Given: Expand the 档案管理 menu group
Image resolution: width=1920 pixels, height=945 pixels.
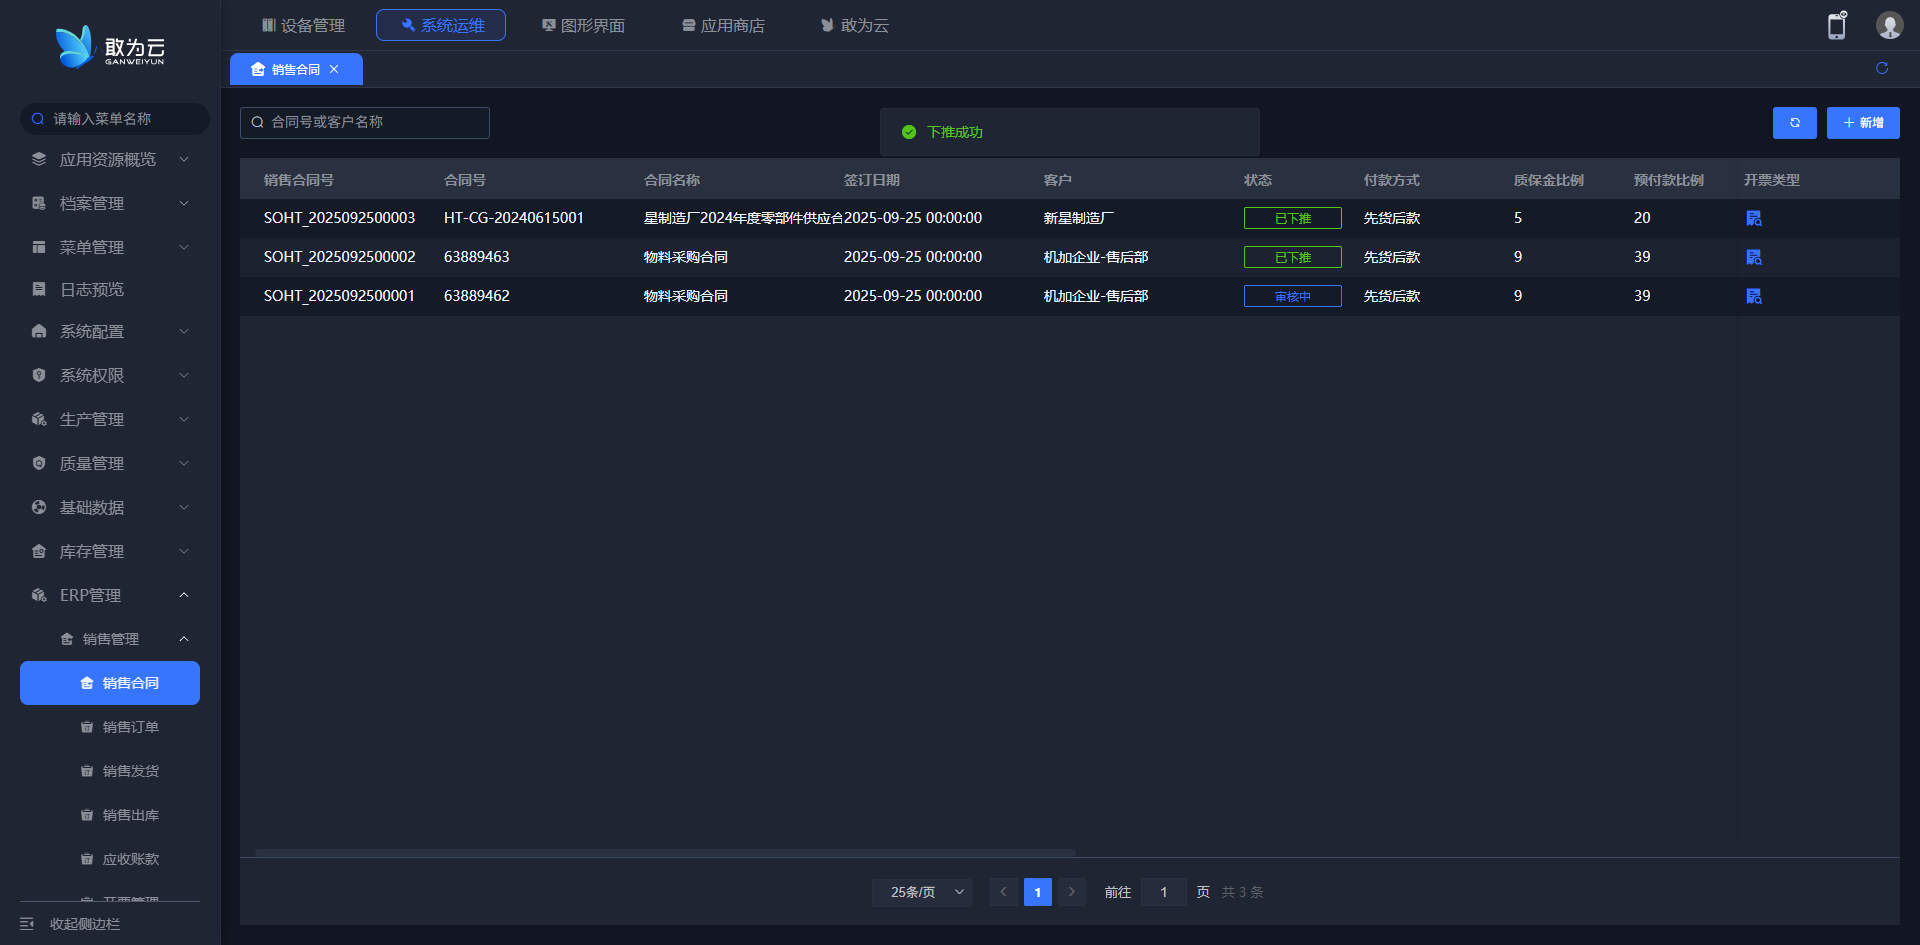Looking at the screenshot, I should click(x=110, y=203).
